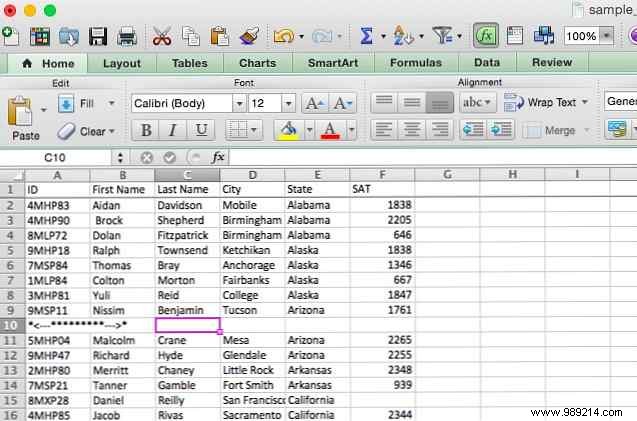
Task: Switch to the Home ribbon tab
Action: click(x=48, y=63)
